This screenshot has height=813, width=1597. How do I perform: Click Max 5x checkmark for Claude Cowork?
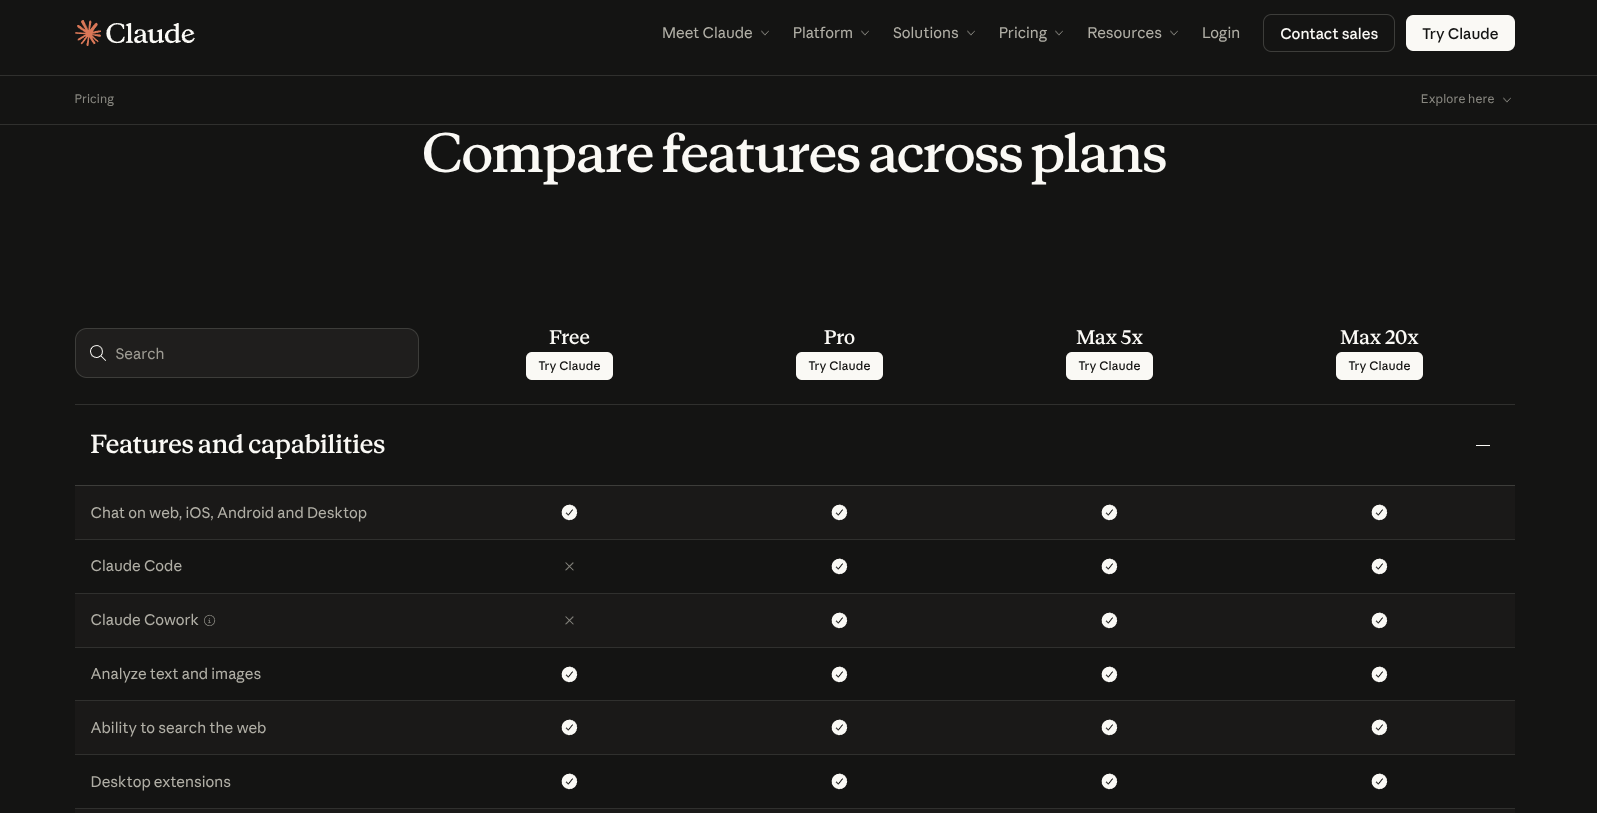1109,621
